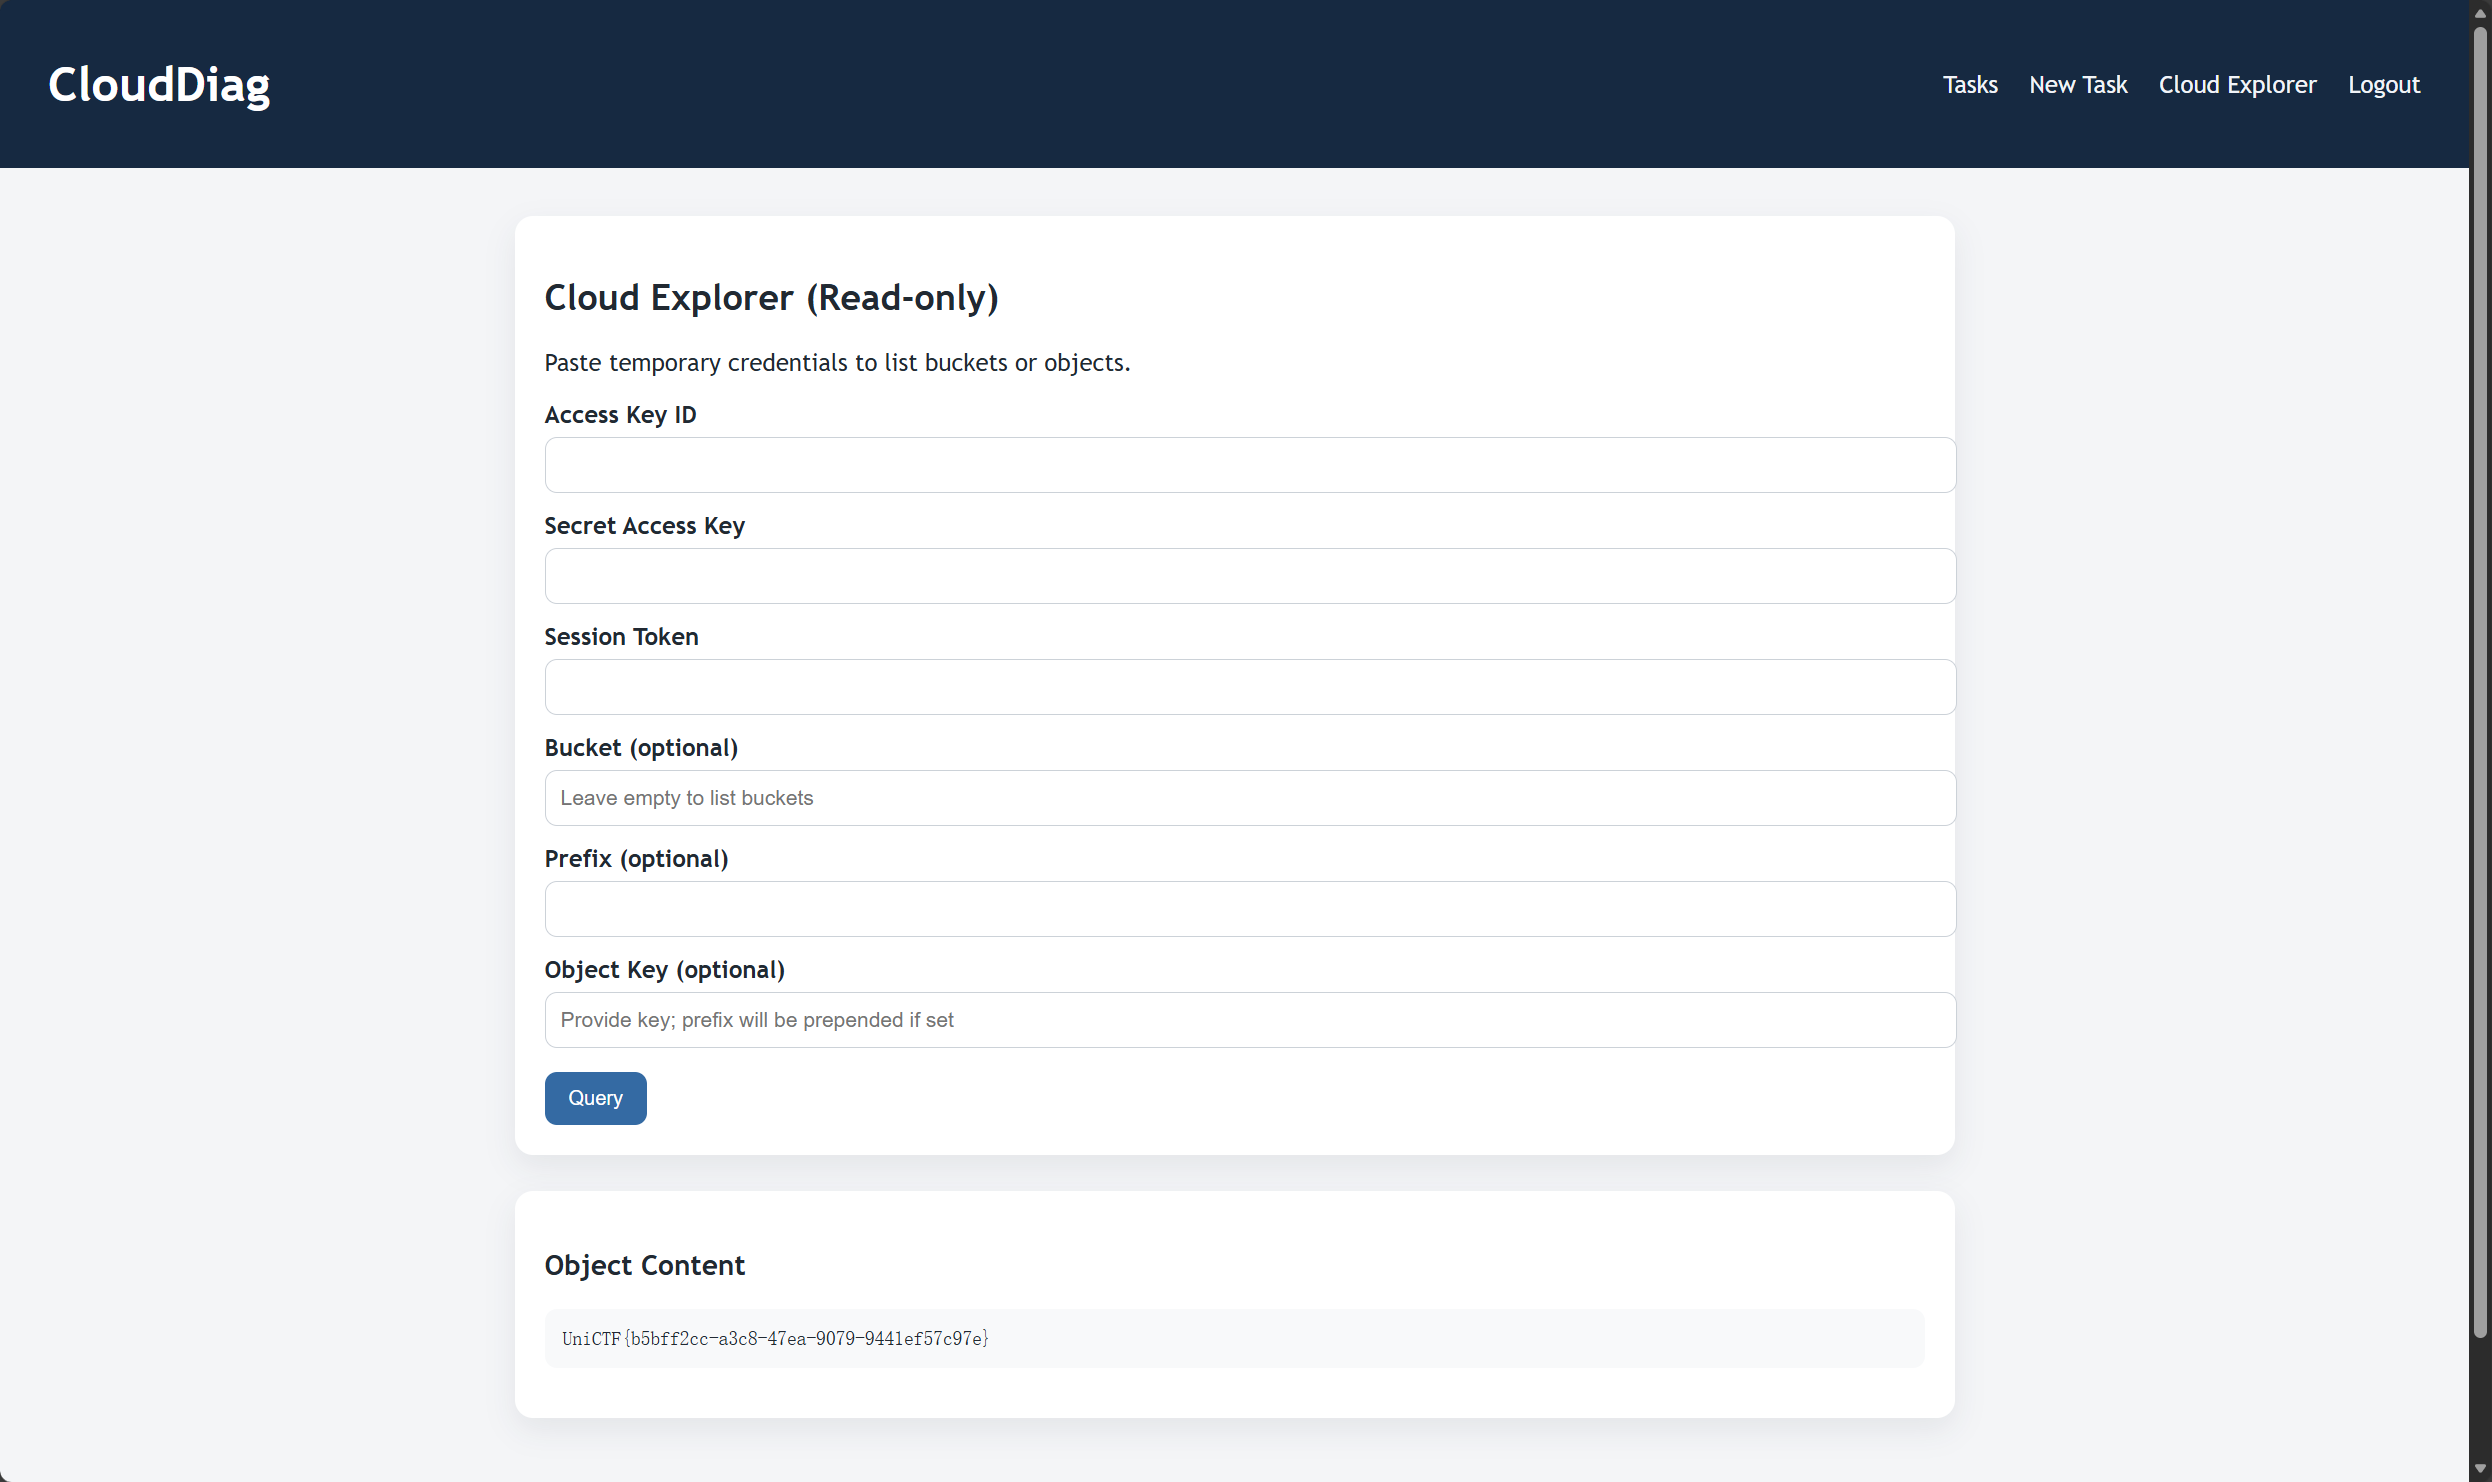Open Cloud Explorer in the navigation bar
Image resolution: width=2492 pixels, height=1482 pixels.
pos(2237,85)
